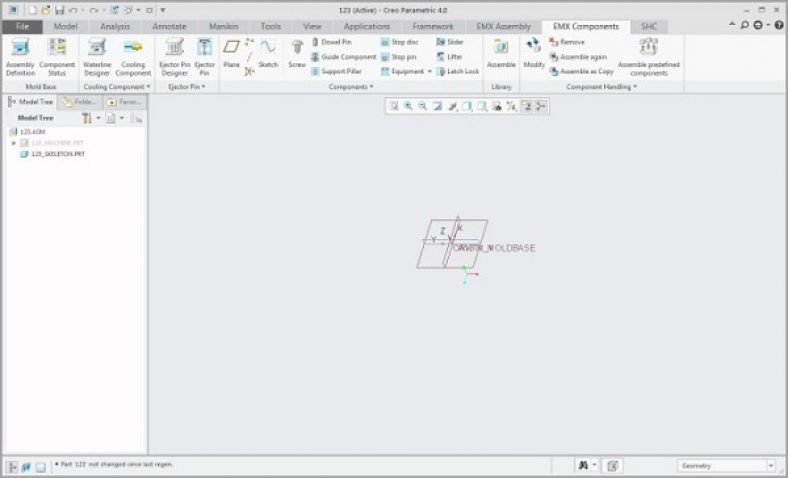
Task: Expand the greyed-out 123 part node
Action: 14,143
